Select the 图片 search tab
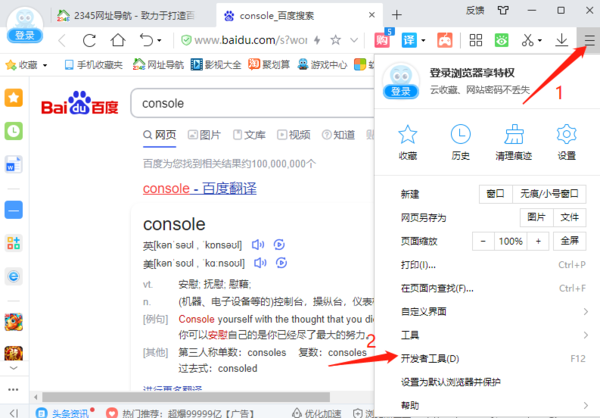The width and height of the screenshot is (600, 418). [x=204, y=135]
